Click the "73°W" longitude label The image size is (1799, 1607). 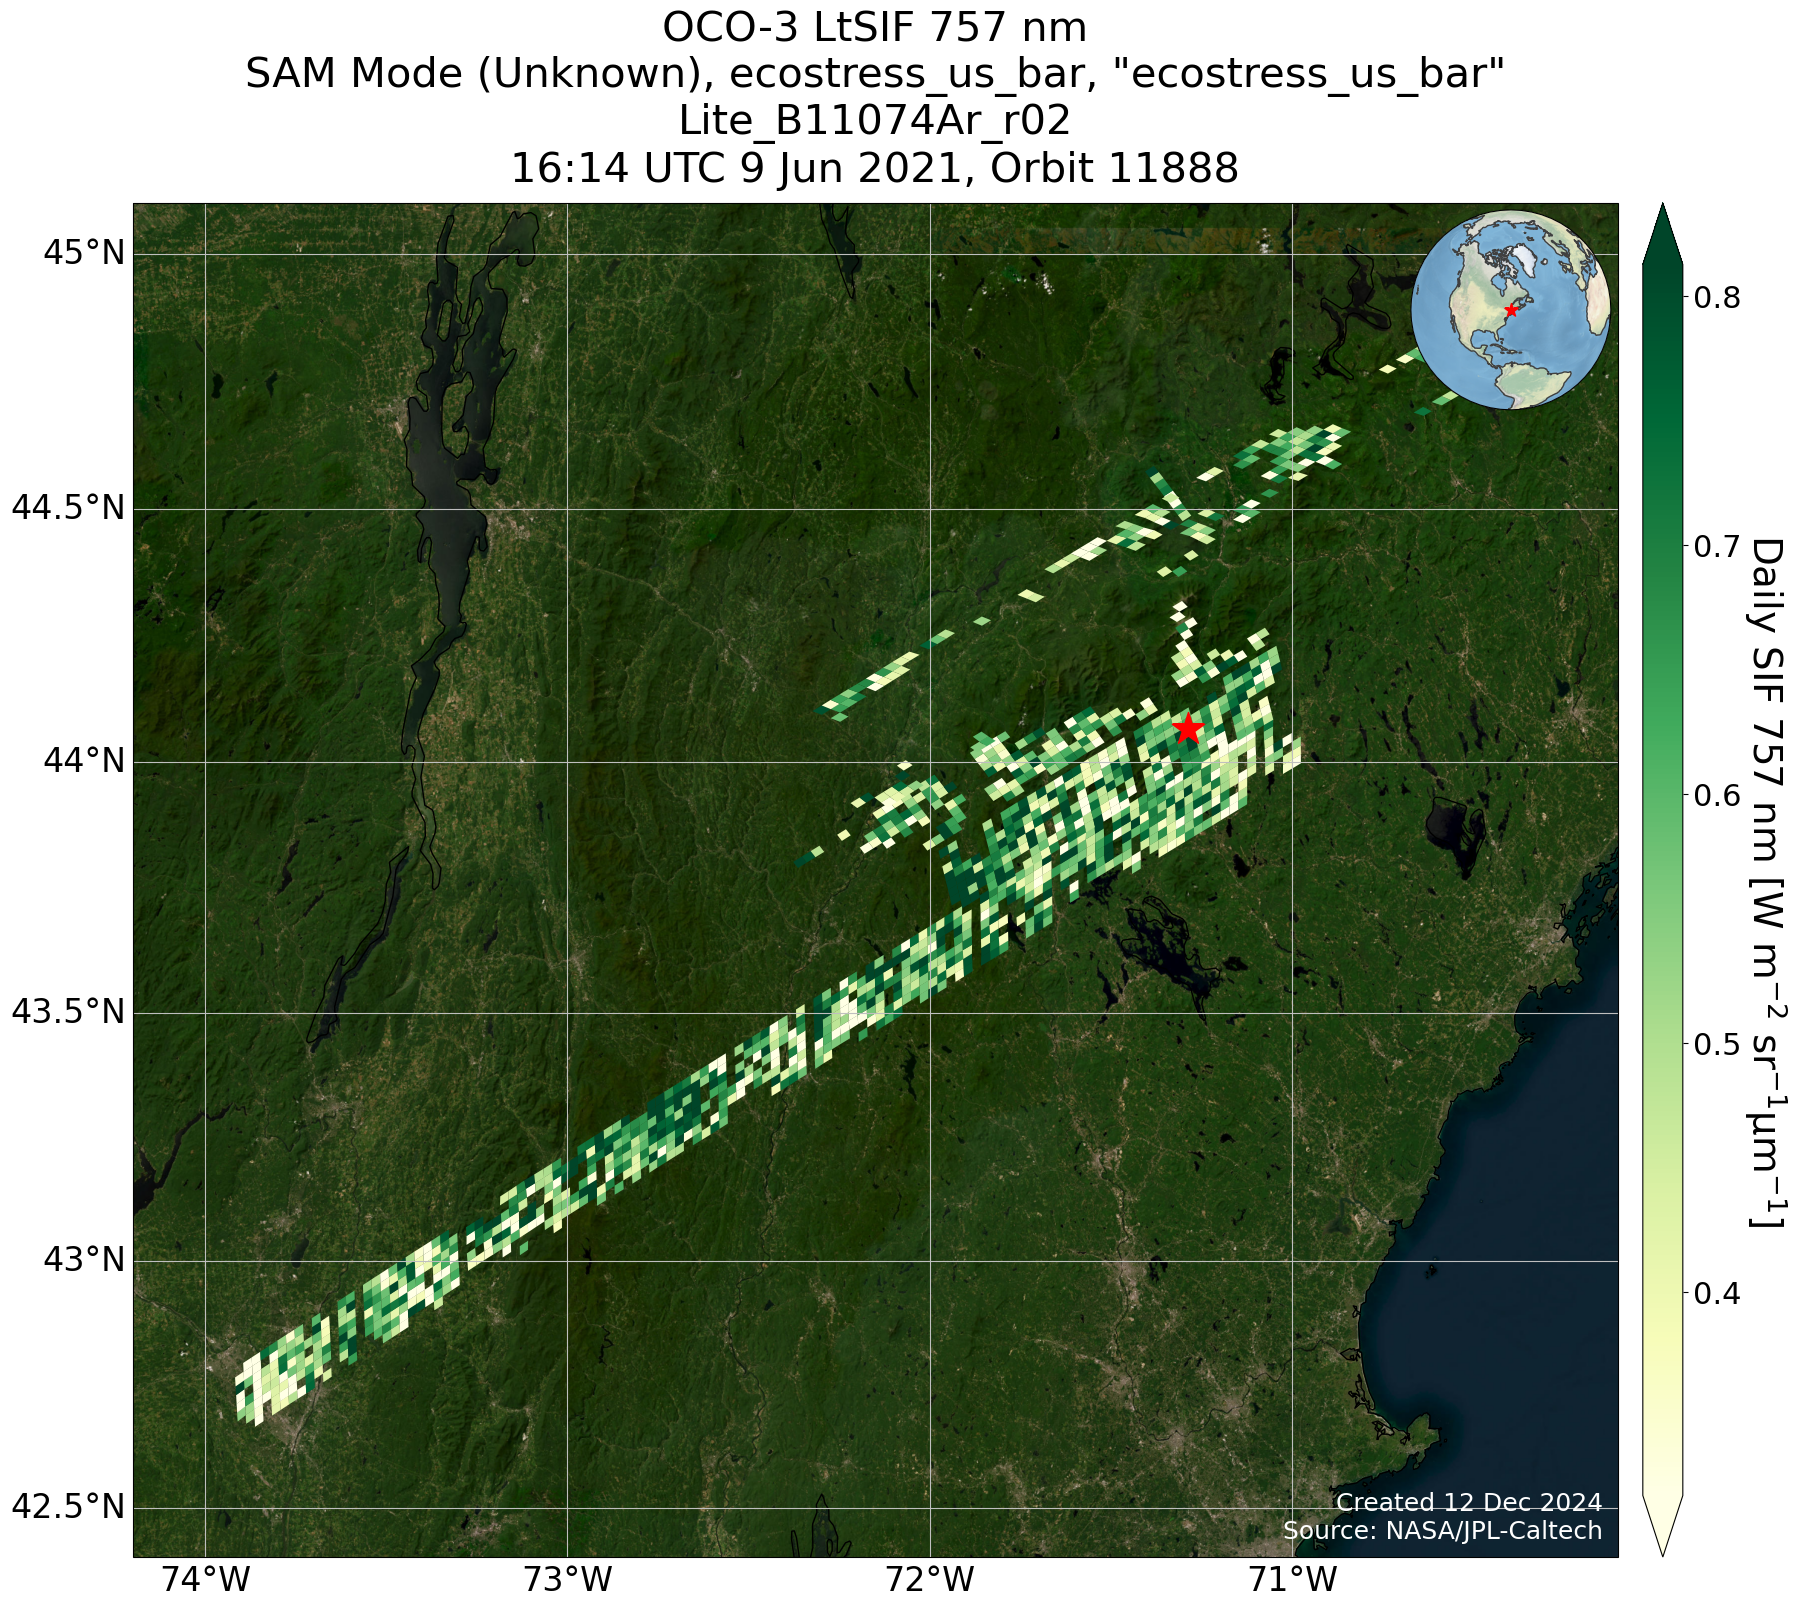568,1582
